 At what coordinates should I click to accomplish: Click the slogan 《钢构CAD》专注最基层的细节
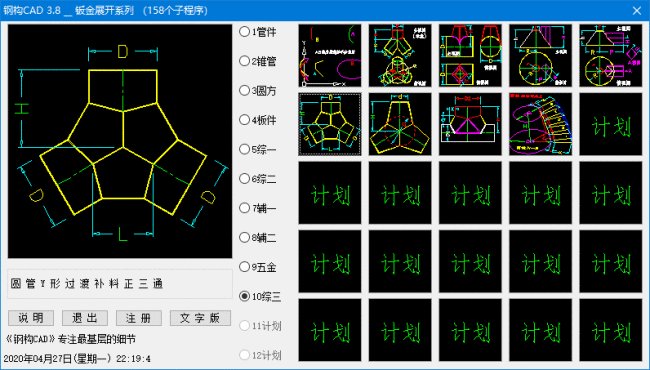[x=70, y=340]
